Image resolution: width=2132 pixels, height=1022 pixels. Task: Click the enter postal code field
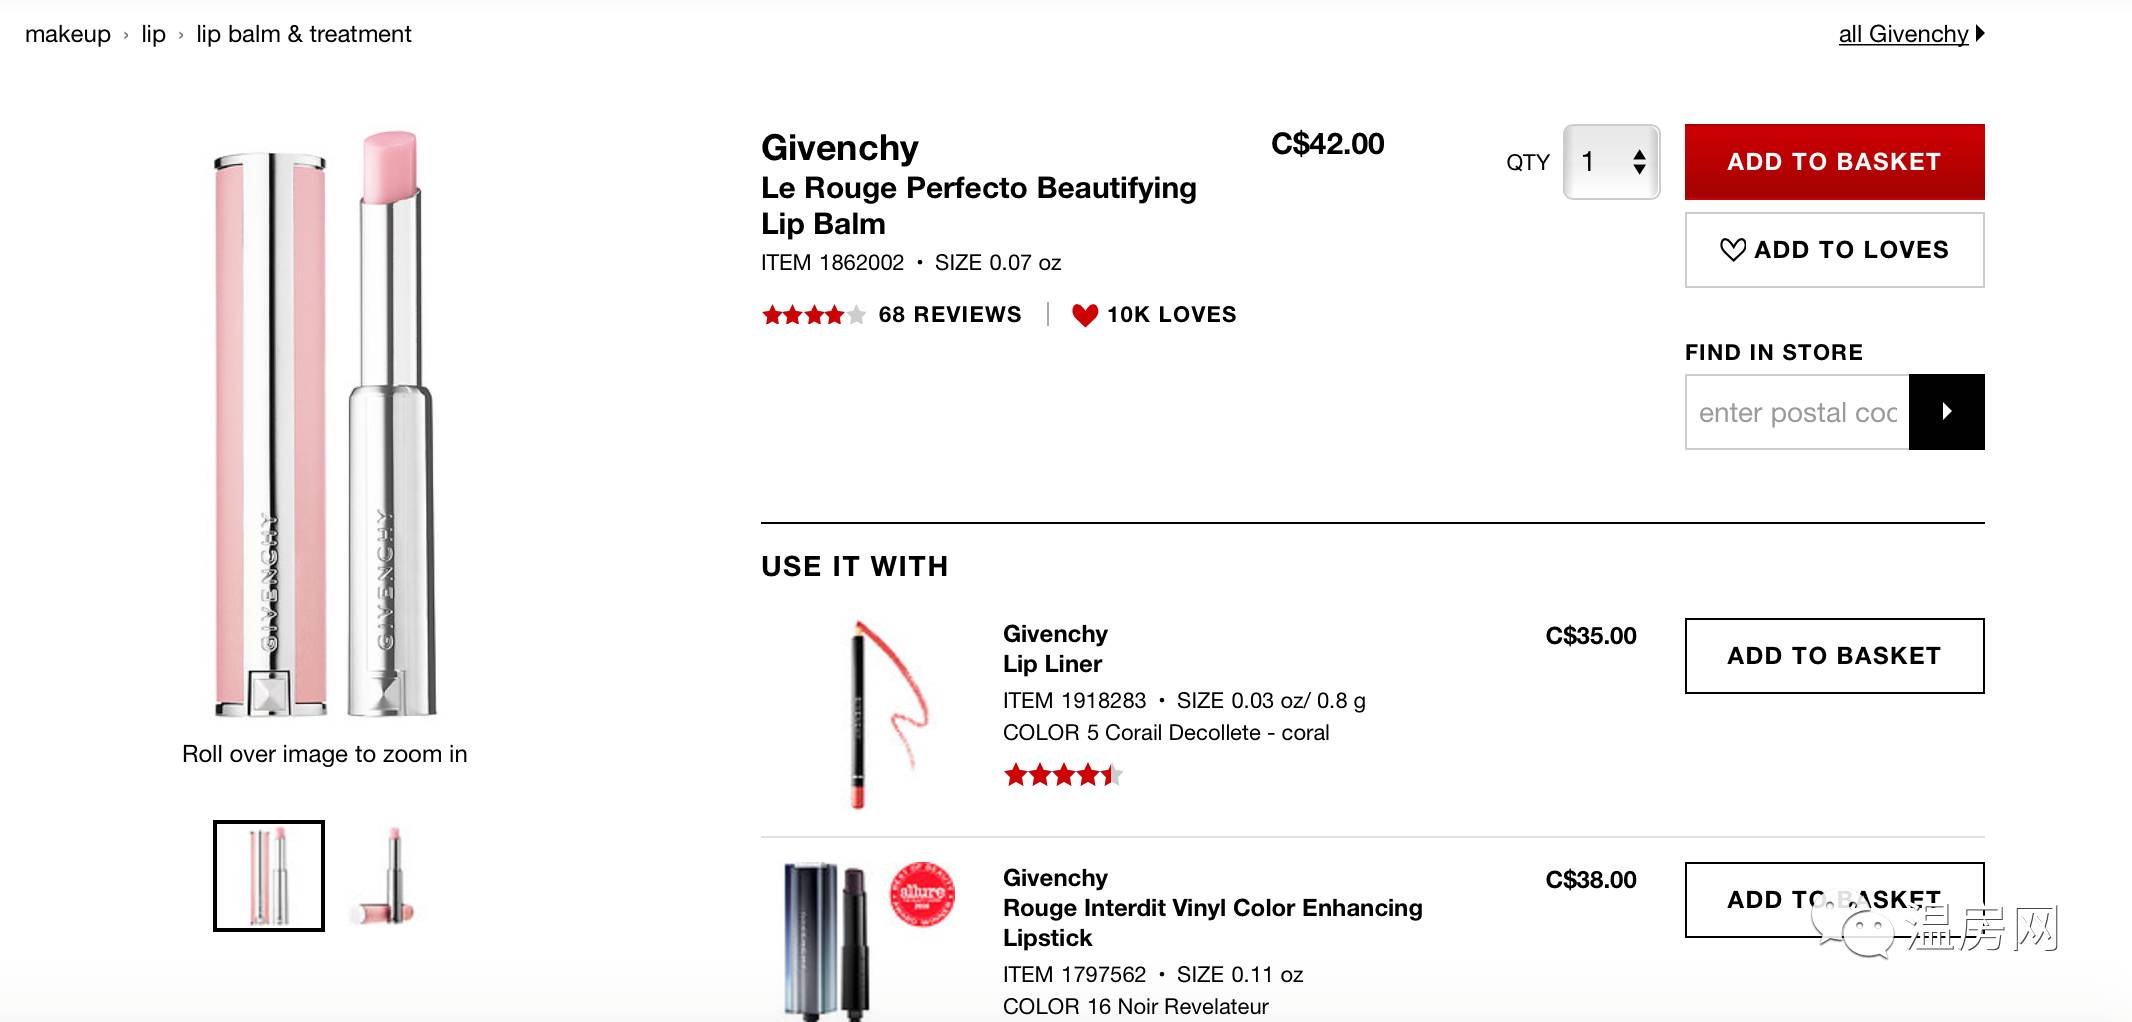point(1797,412)
